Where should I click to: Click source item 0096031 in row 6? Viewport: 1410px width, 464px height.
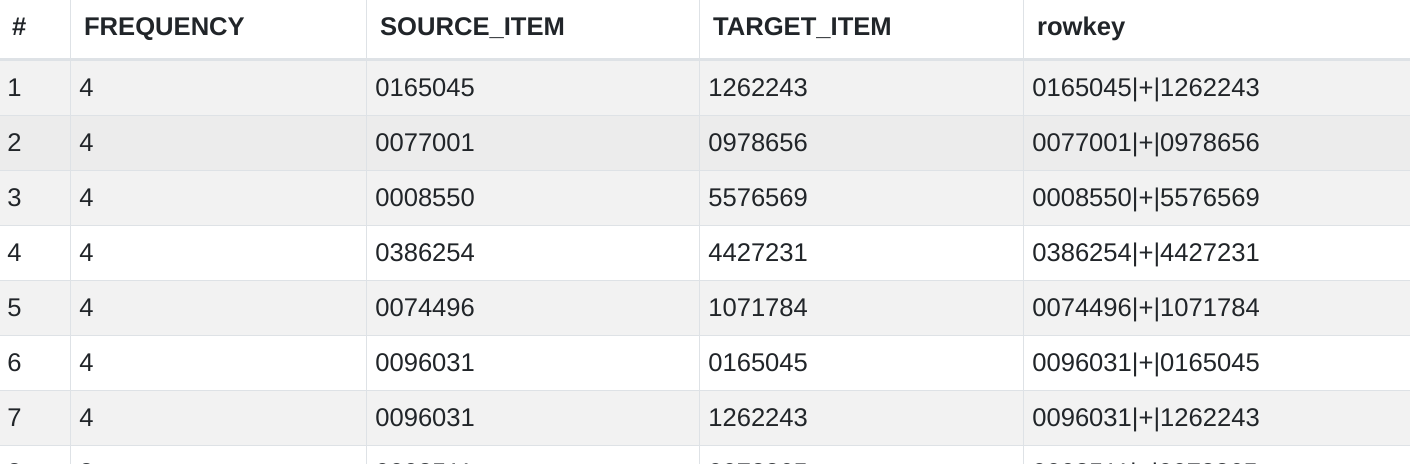click(x=425, y=363)
